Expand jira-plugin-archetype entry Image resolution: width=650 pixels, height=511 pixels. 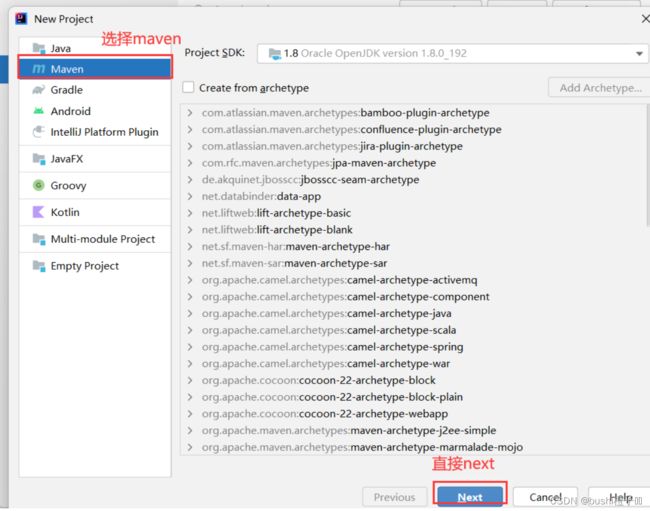190,146
